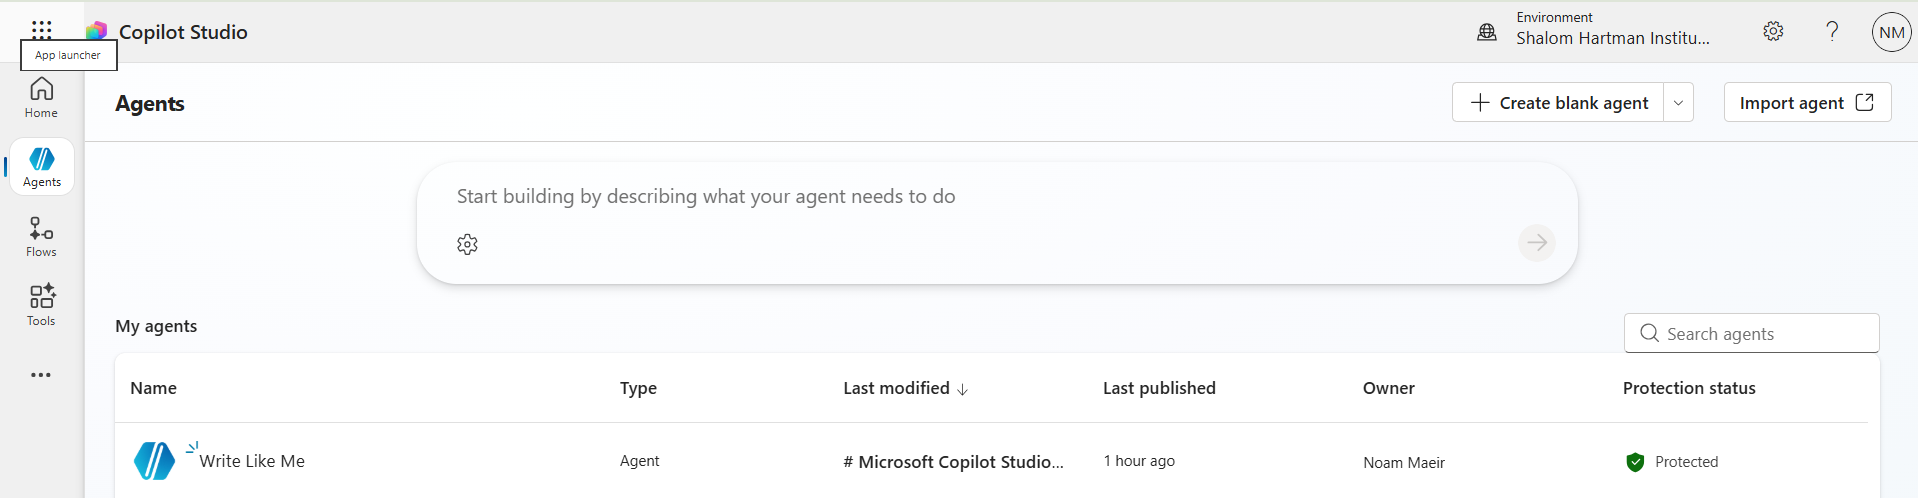Click the Write Like Me agent icon
The width and height of the screenshot is (1918, 498).
pos(154,461)
